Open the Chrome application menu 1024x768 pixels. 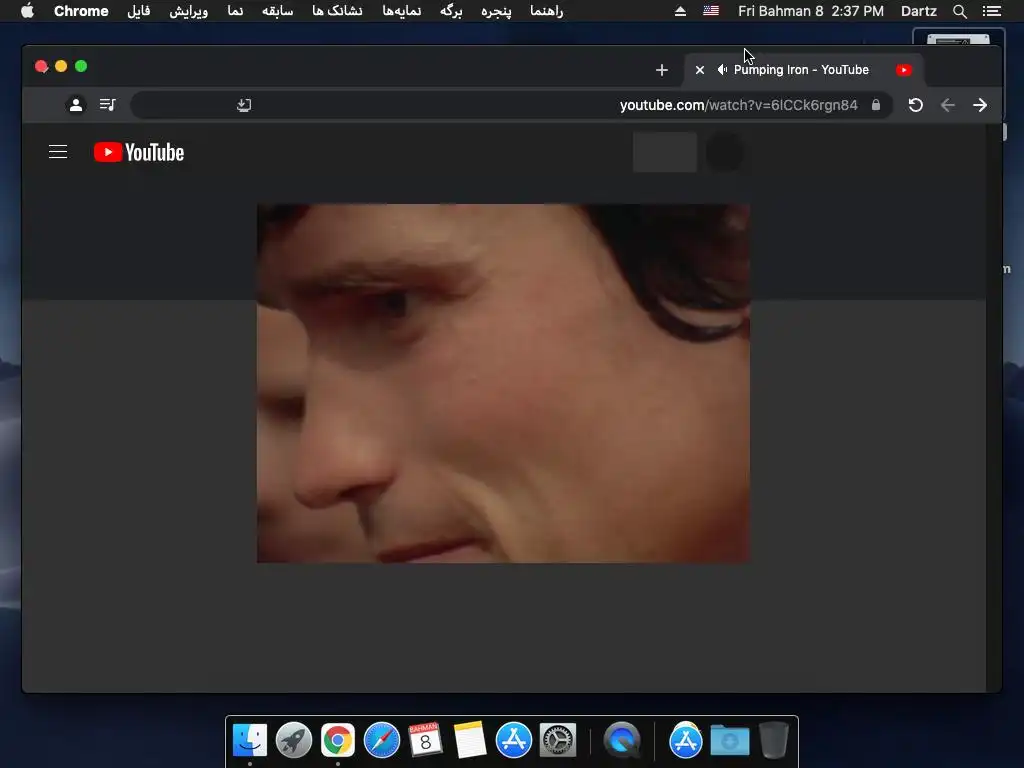tap(81, 11)
